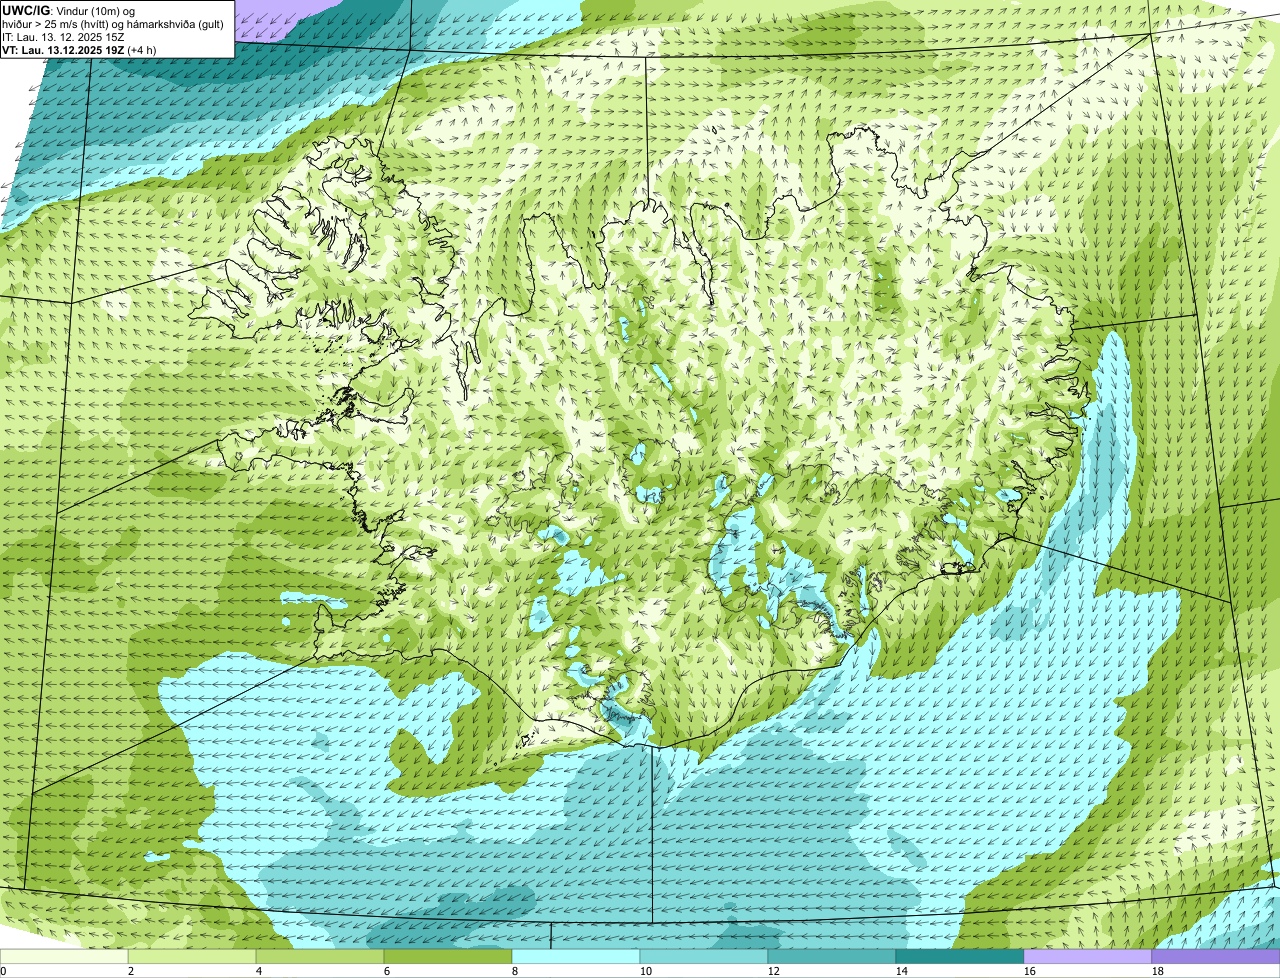Click the '12' scale label
1280x978 pixels.
pos(773,971)
